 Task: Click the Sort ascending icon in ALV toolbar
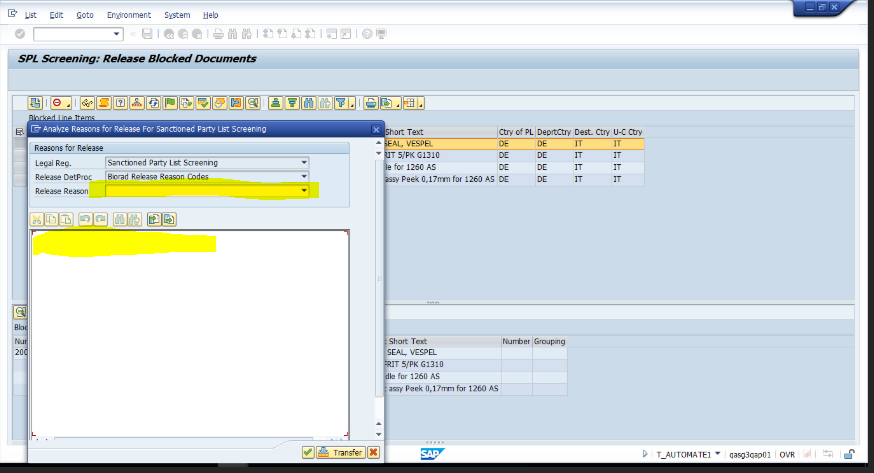[275, 103]
